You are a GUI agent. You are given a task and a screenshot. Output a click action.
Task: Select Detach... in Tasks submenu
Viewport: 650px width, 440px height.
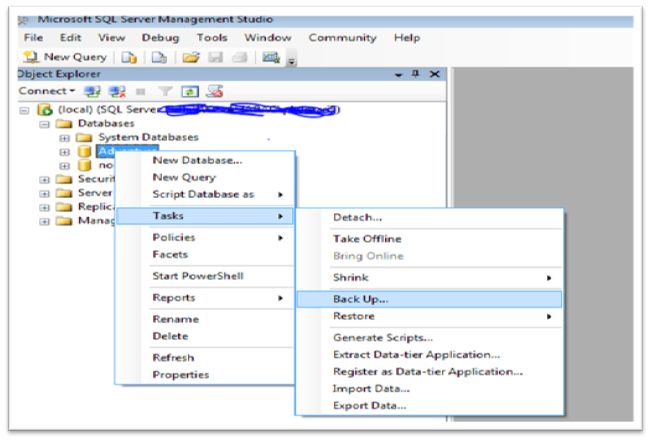pos(357,217)
